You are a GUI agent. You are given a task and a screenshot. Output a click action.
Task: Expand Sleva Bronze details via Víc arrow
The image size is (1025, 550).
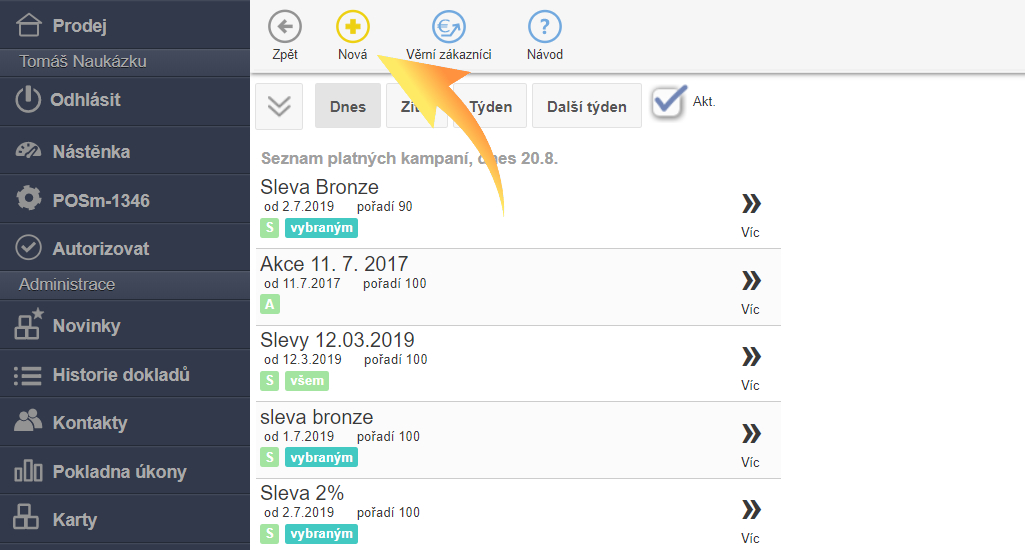(x=750, y=205)
